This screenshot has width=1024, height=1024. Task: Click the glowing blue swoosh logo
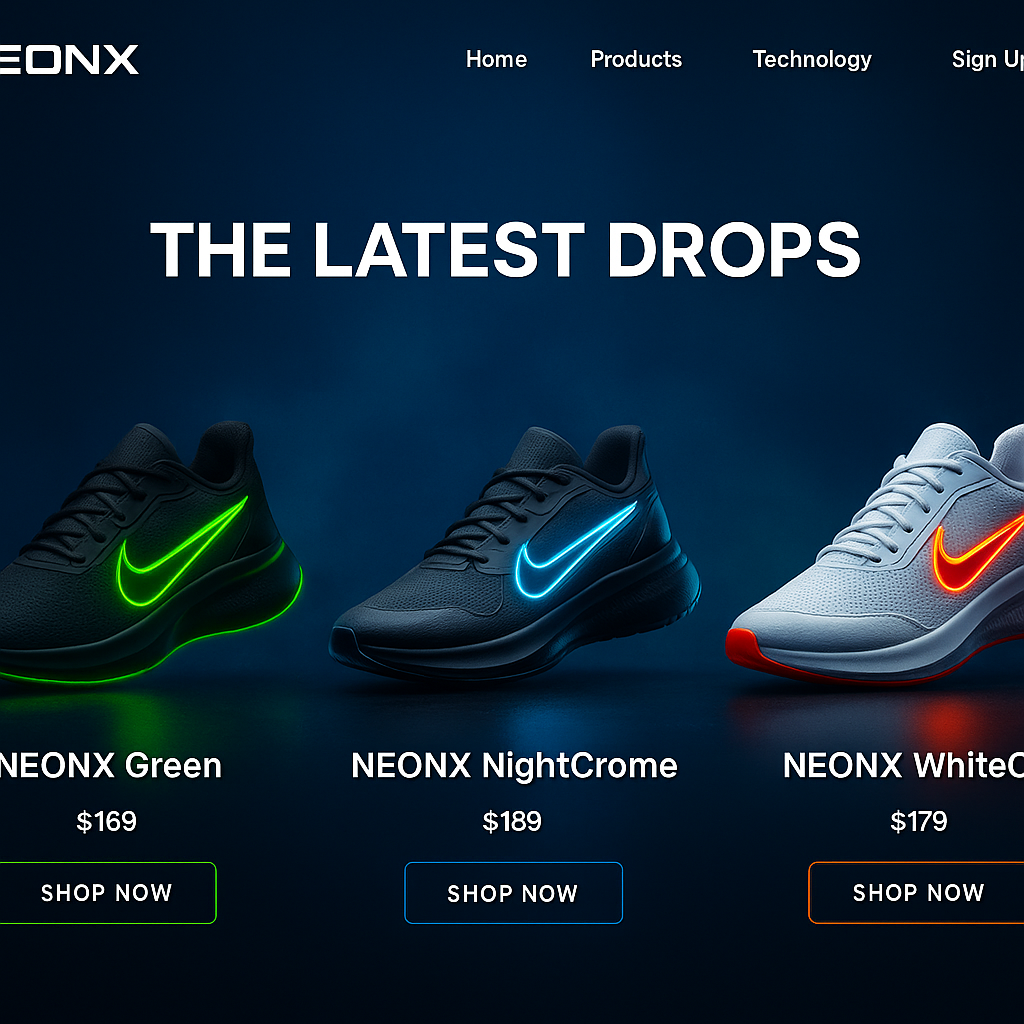pyautogui.click(x=576, y=550)
